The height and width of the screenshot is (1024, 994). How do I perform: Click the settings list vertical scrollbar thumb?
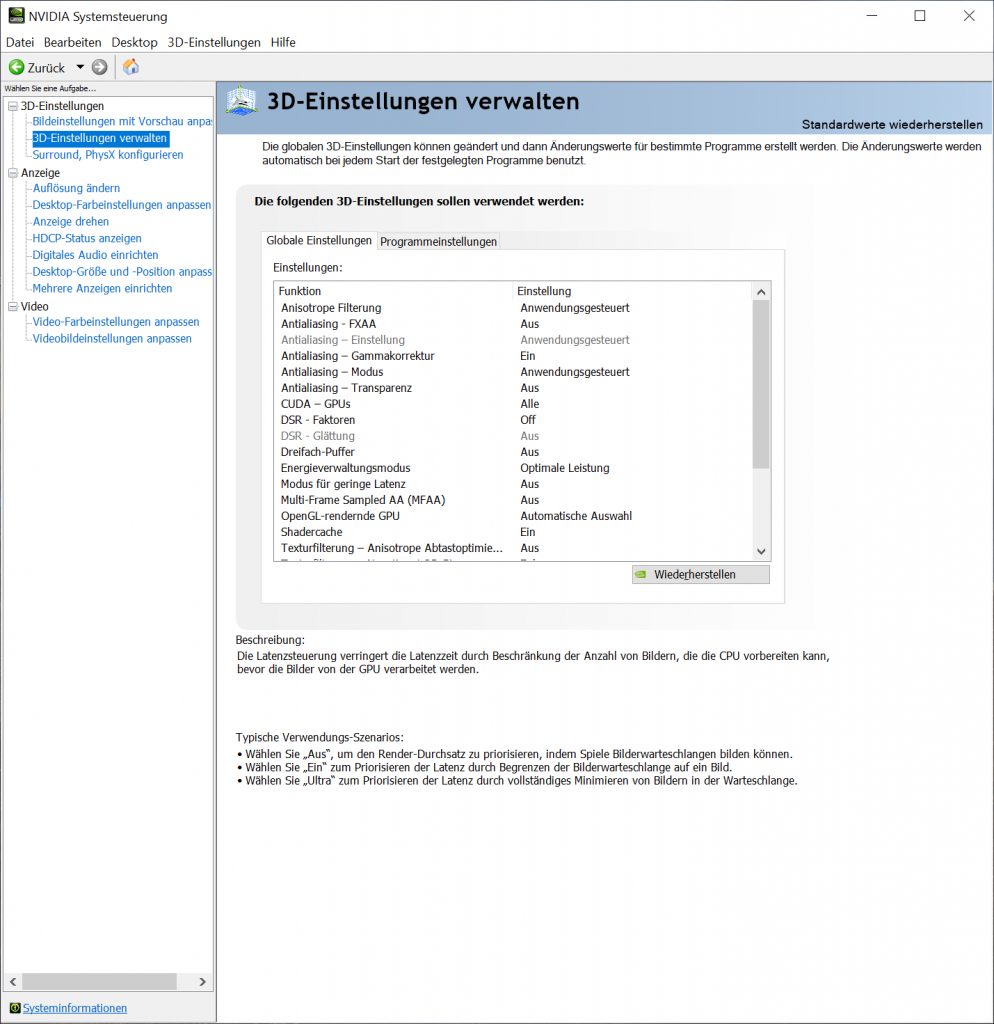pyautogui.click(x=761, y=385)
